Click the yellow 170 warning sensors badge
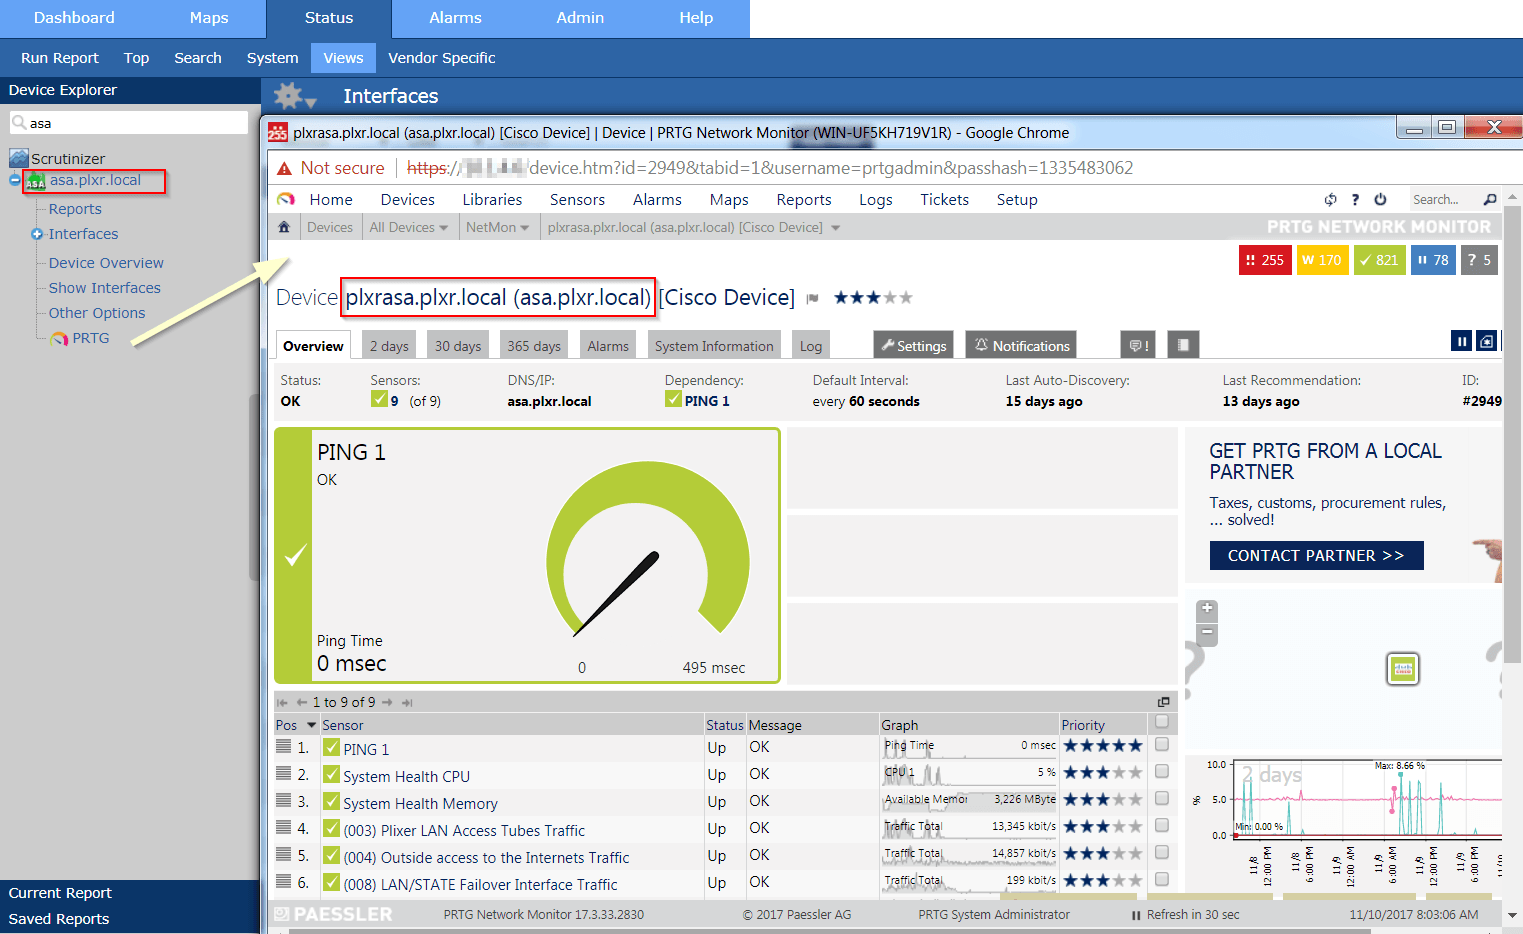Image resolution: width=1523 pixels, height=934 pixels. click(1322, 260)
